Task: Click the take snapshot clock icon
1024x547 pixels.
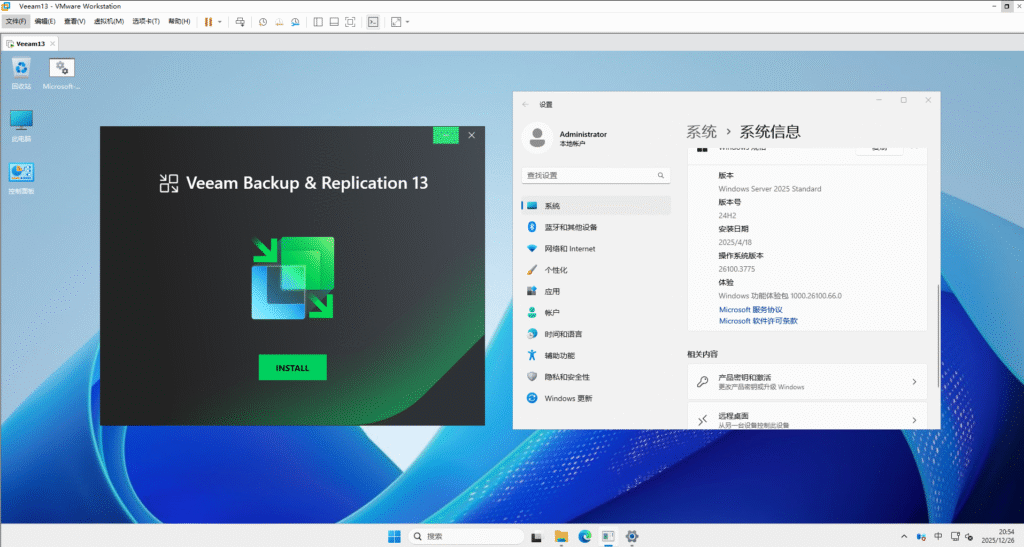Action: click(262, 21)
